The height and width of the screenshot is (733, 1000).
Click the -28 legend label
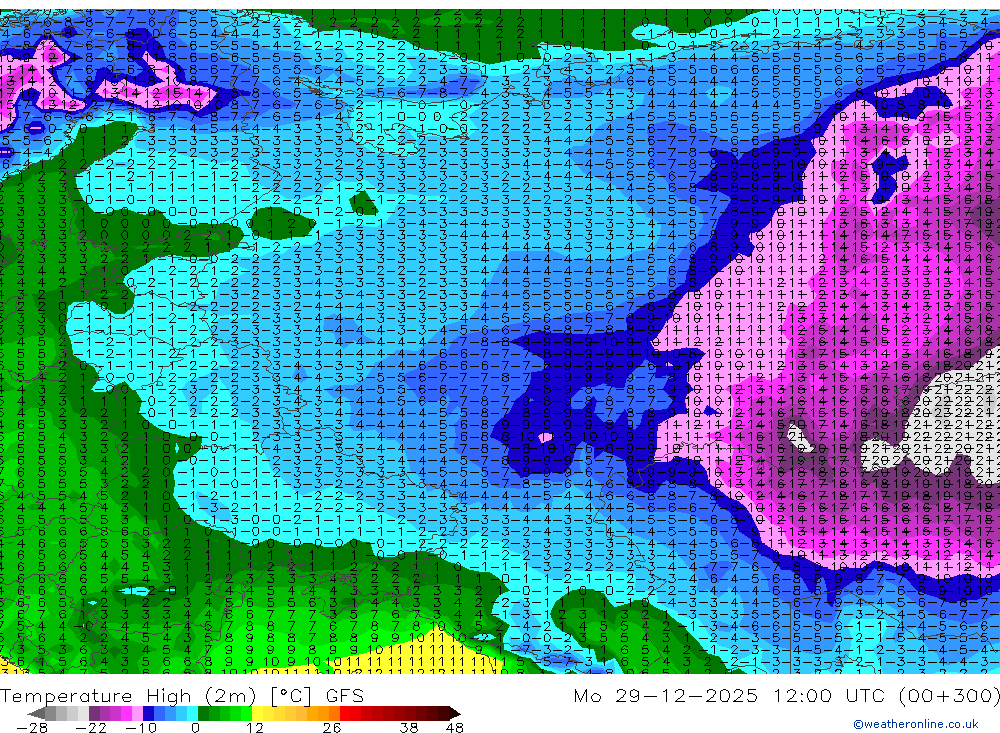tap(32, 728)
